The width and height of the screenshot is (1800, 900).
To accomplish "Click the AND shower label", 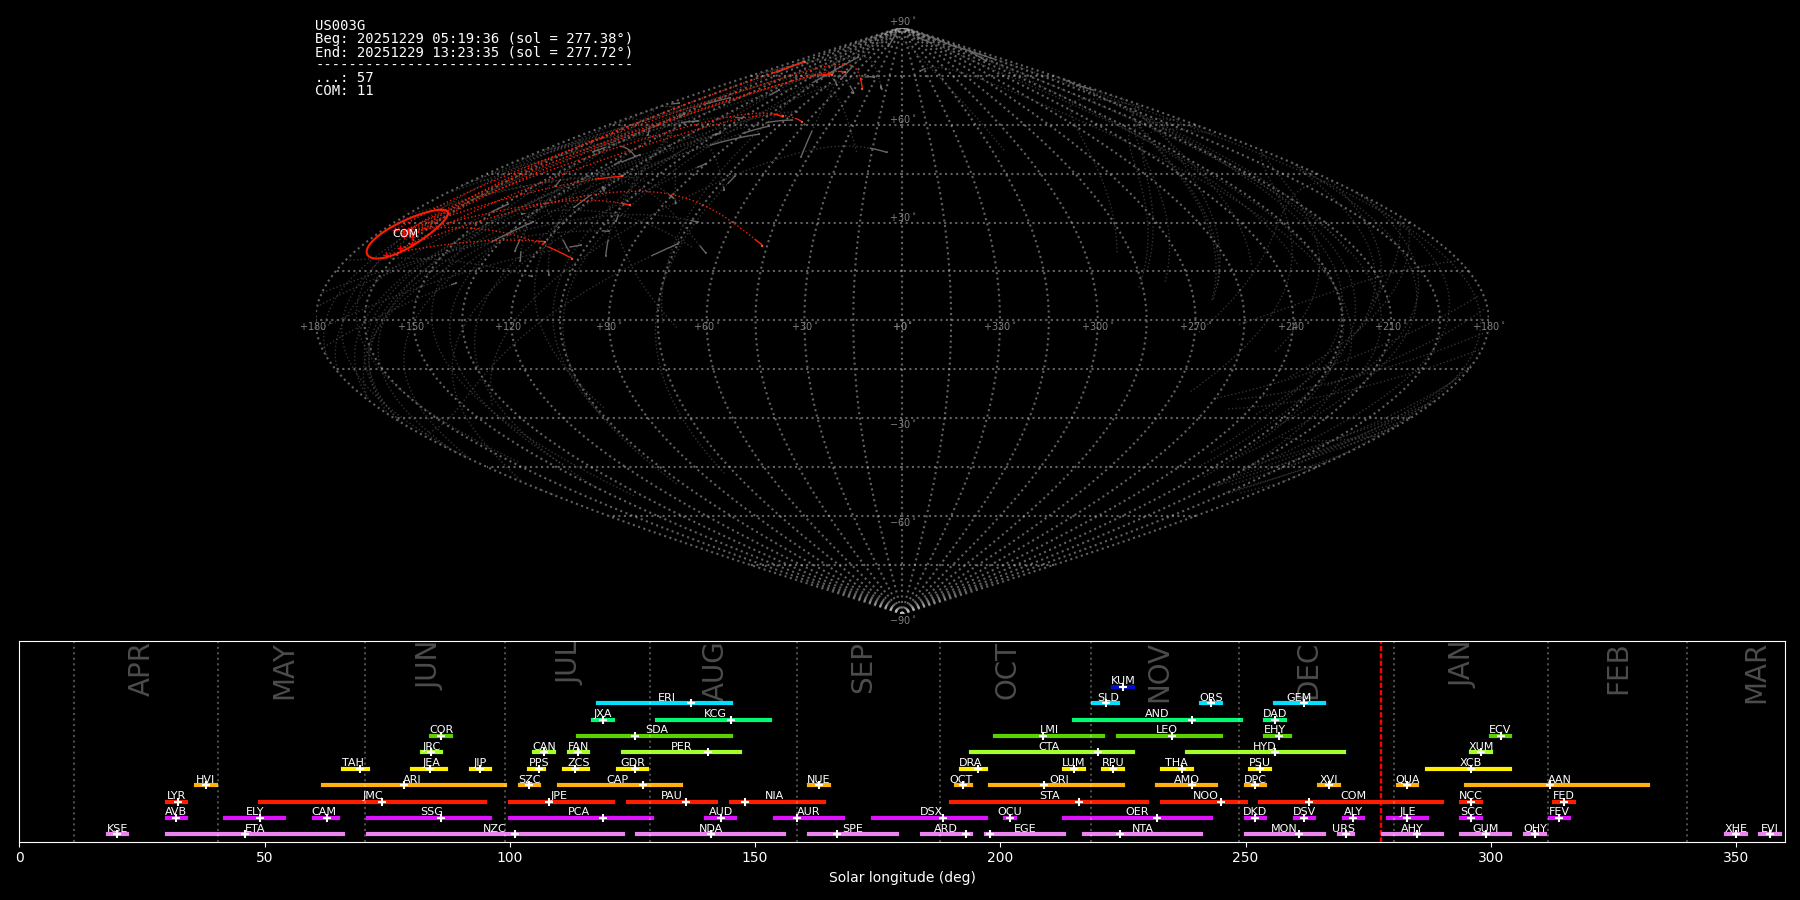I will coord(1157,714).
